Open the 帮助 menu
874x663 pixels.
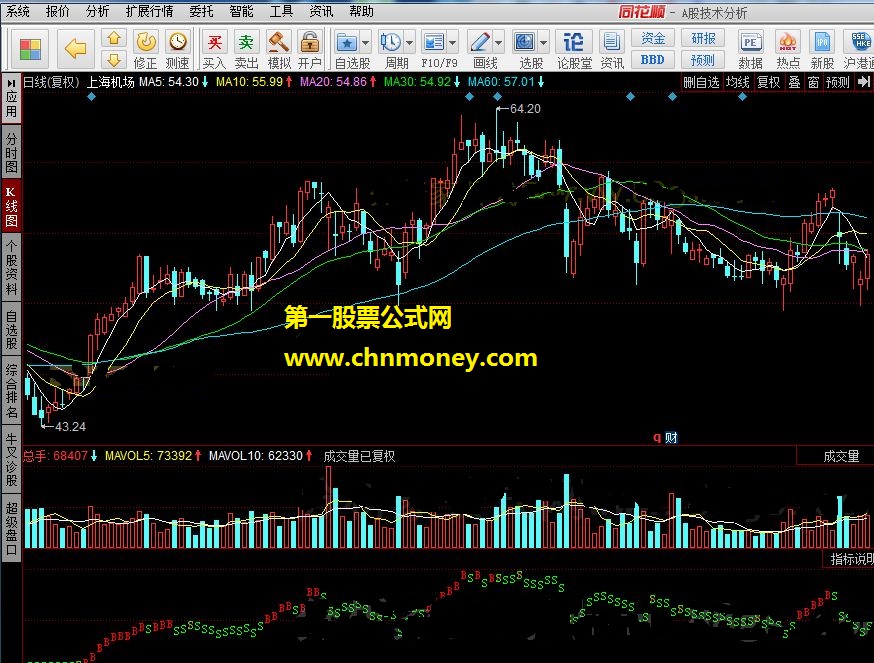pyautogui.click(x=362, y=11)
